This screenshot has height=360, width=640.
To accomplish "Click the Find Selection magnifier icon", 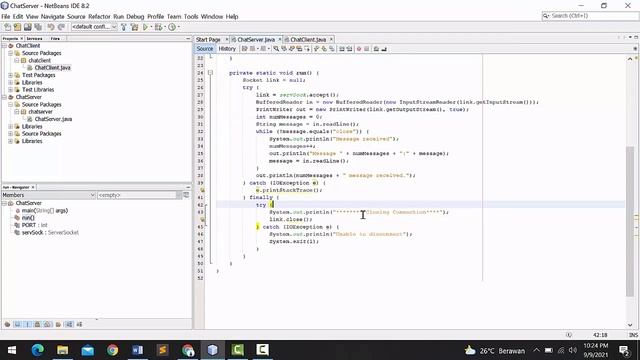I will tap(276, 49).
